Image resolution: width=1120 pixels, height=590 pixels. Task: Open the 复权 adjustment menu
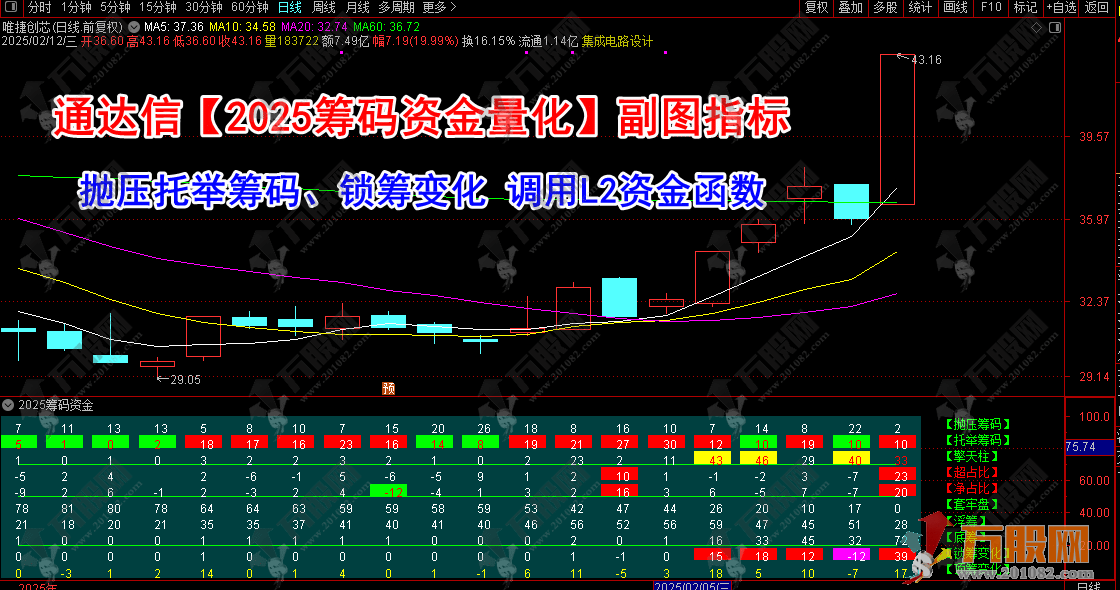pos(816,7)
